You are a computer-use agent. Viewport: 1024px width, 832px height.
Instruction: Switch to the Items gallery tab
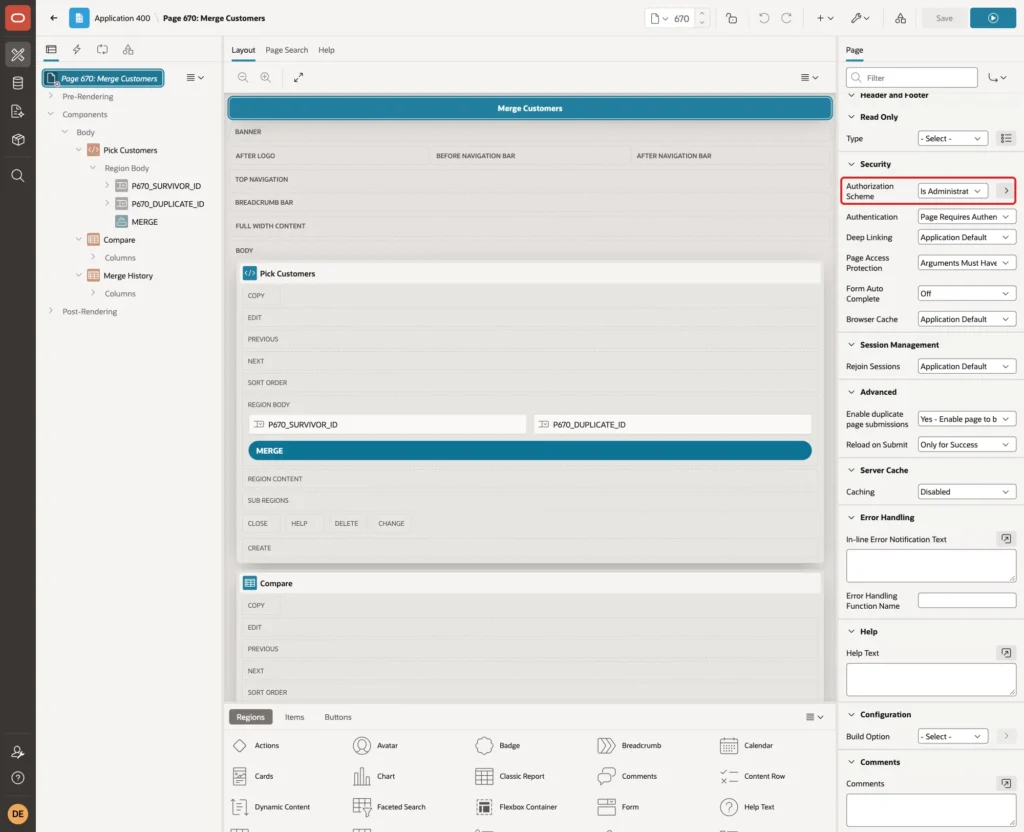[295, 716]
